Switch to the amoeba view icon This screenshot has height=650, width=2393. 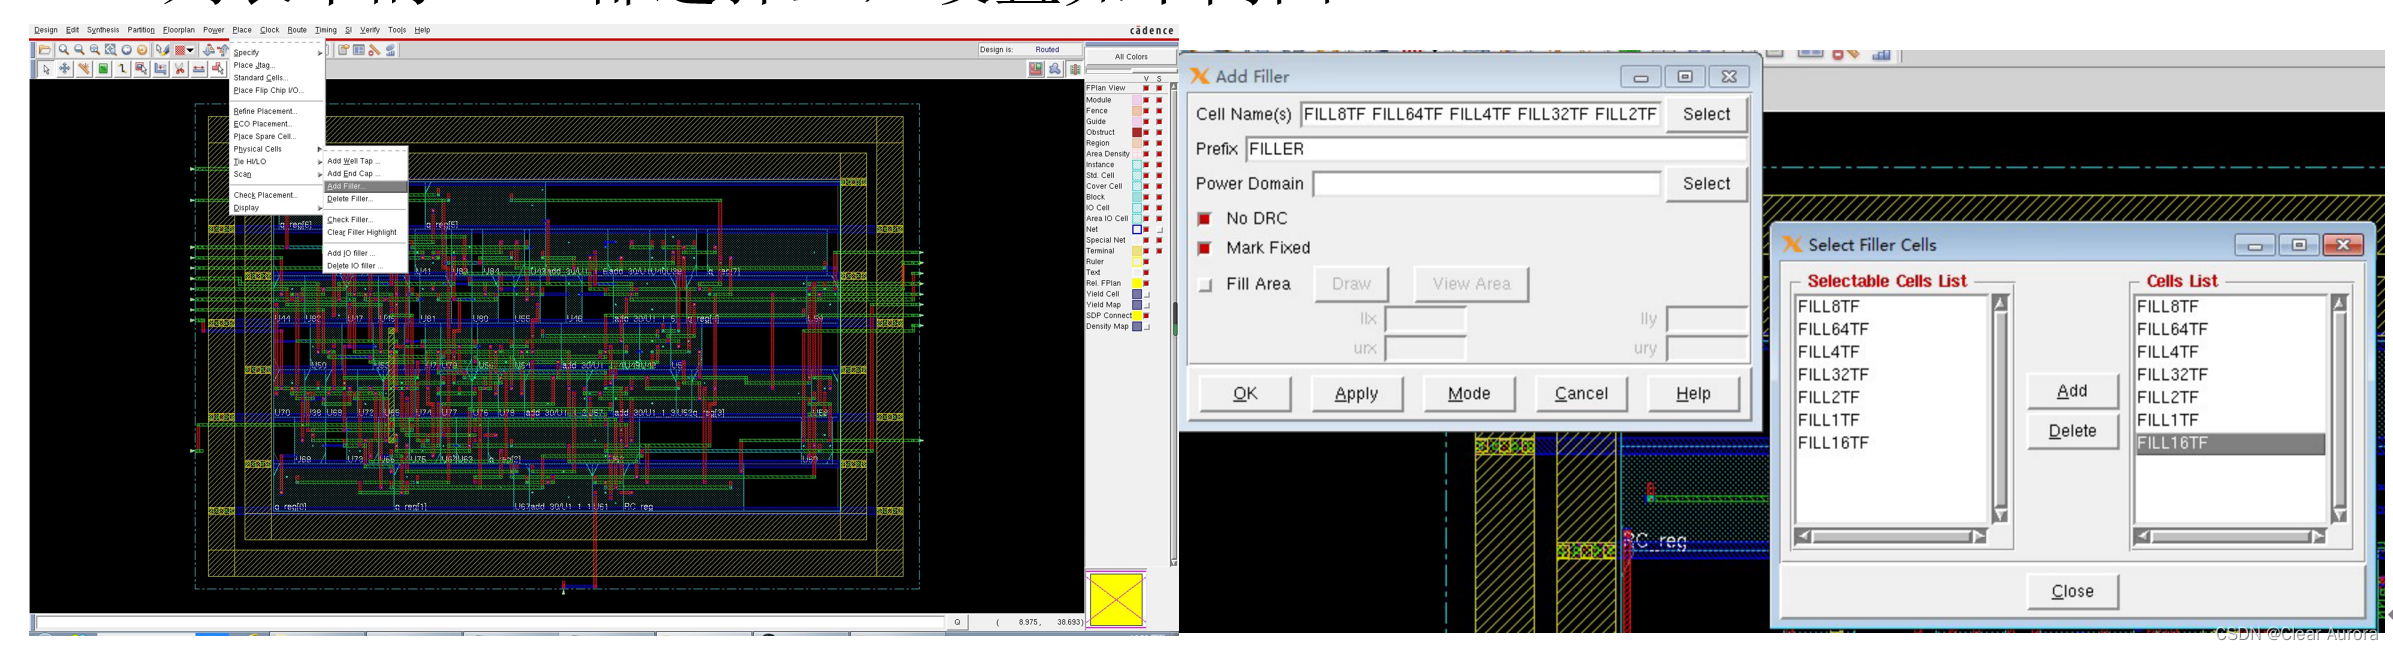tap(1055, 69)
